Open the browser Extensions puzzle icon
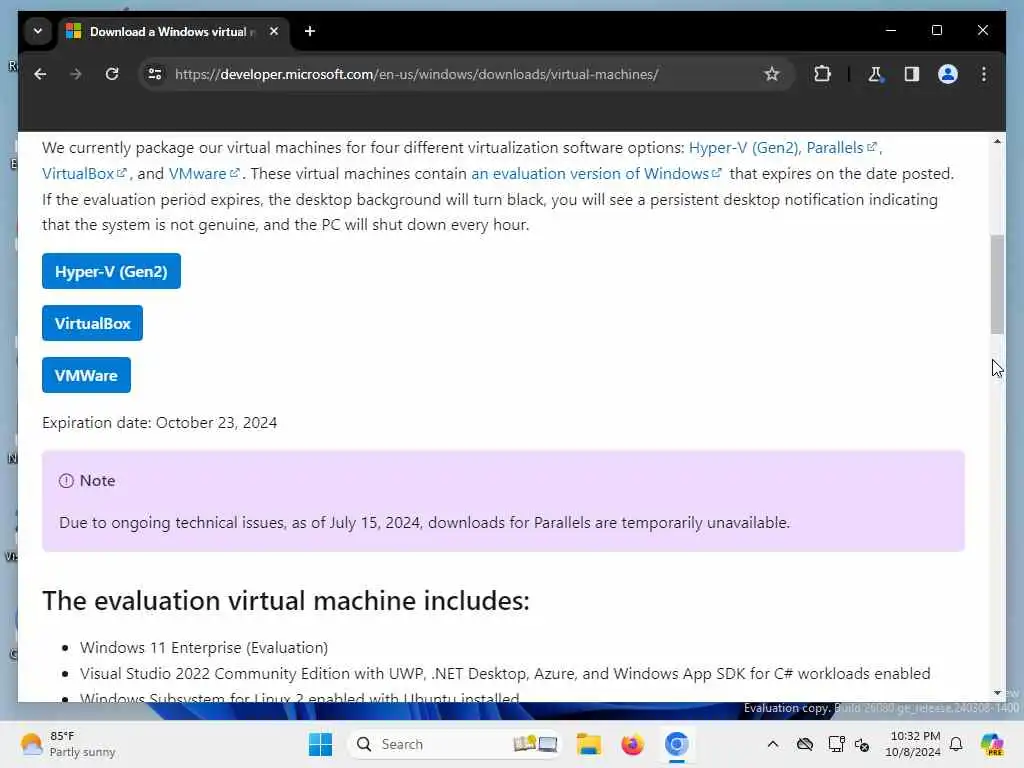 pyautogui.click(x=822, y=74)
